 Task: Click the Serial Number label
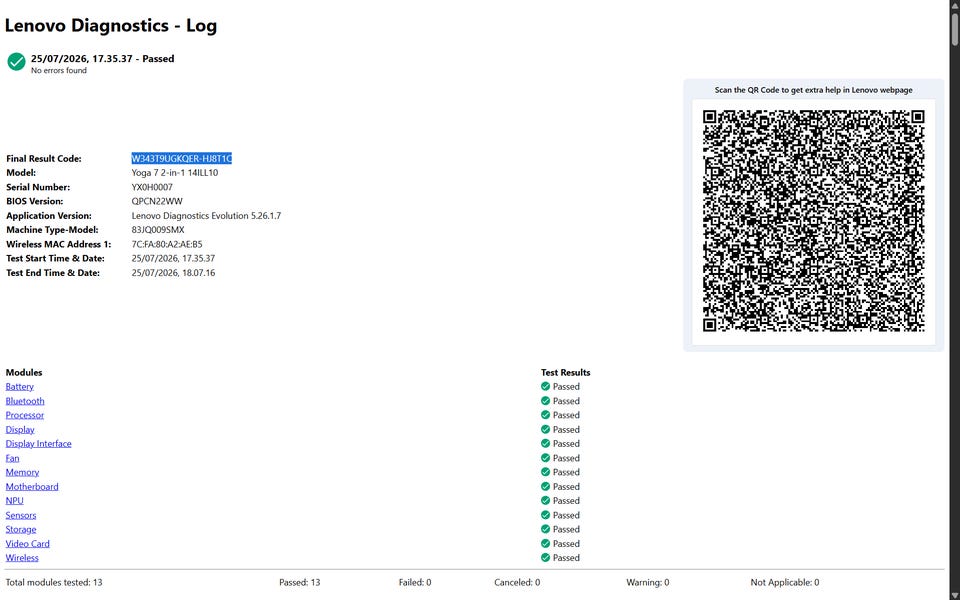pos(38,187)
